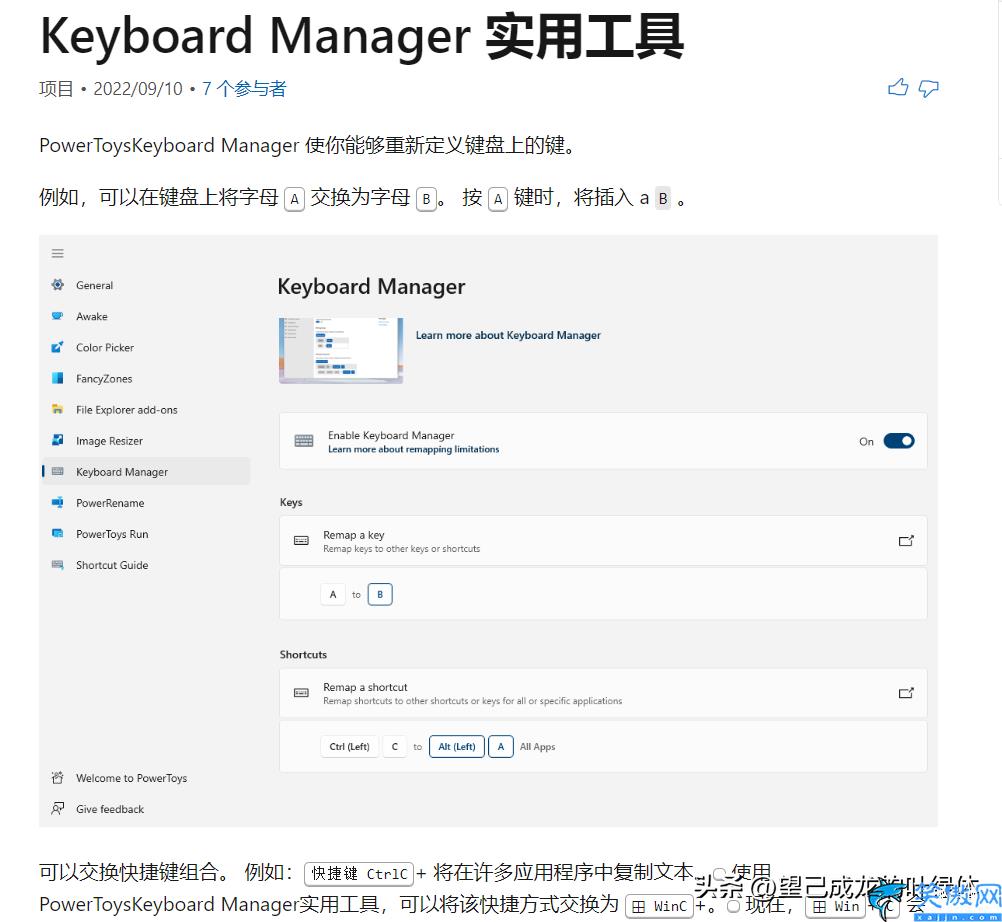Screen dimensions: 1002x922
Task: Click the Ctrl (Left) shortcut key chip
Action: click(349, 746)
